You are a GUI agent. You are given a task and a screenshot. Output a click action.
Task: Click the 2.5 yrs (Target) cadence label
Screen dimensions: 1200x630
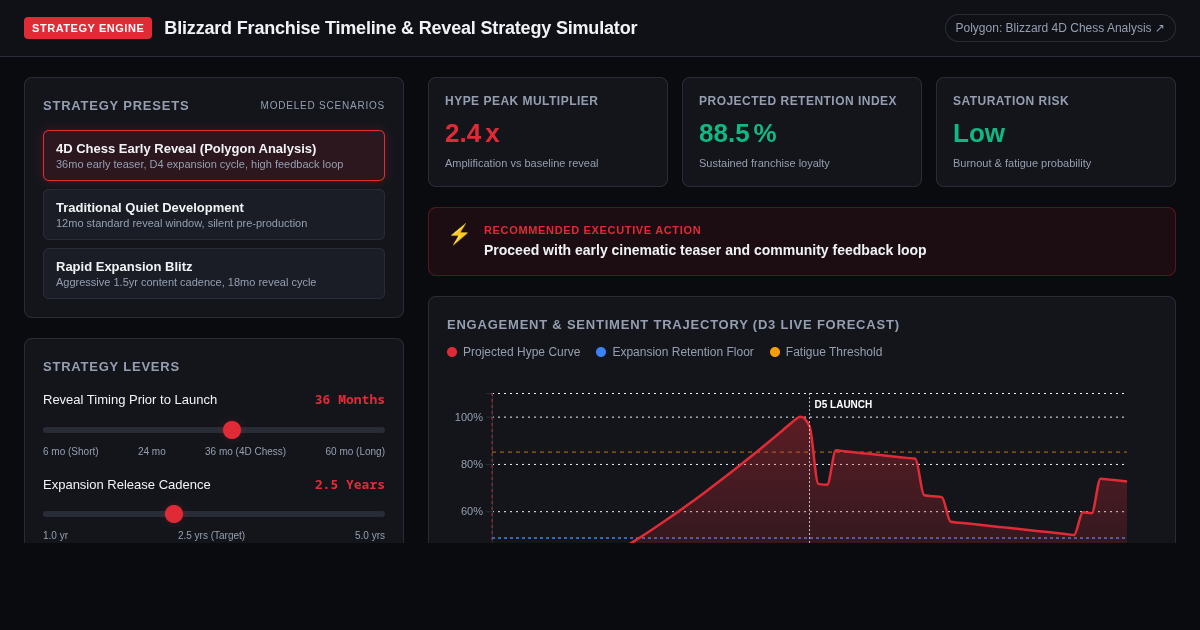[212, 535]
